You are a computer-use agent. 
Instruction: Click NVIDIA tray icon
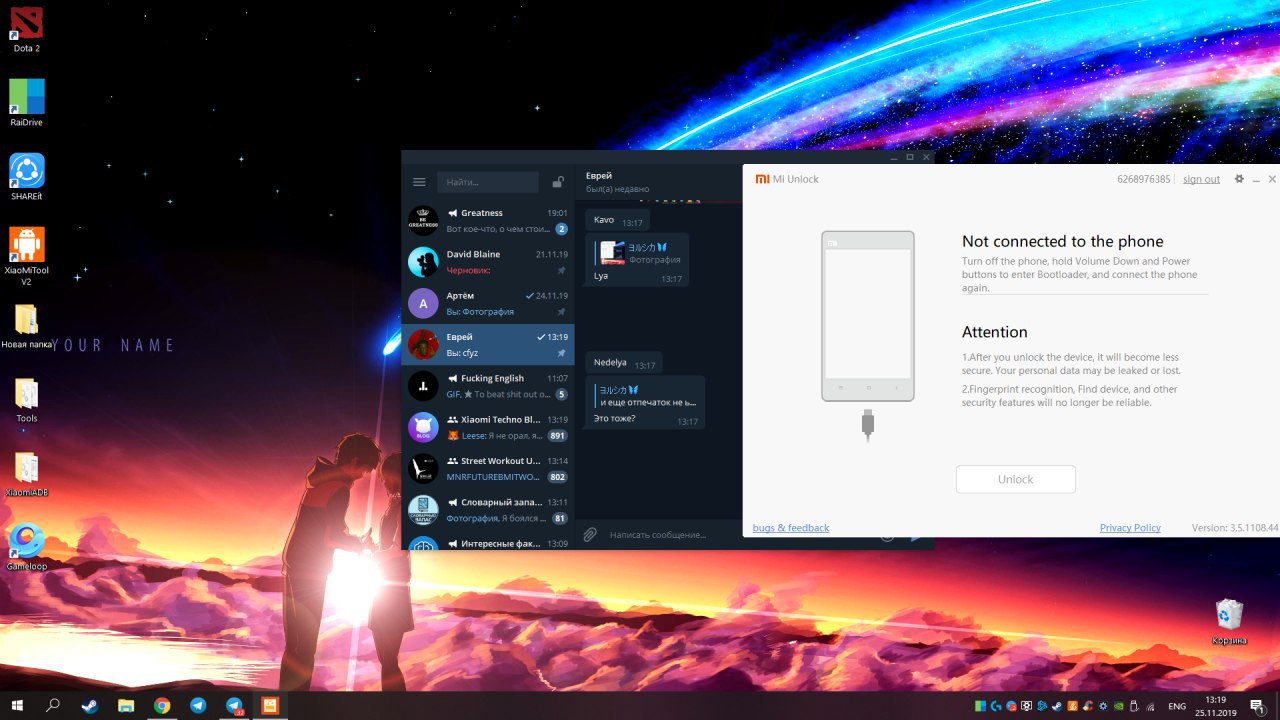point(1118,706)
